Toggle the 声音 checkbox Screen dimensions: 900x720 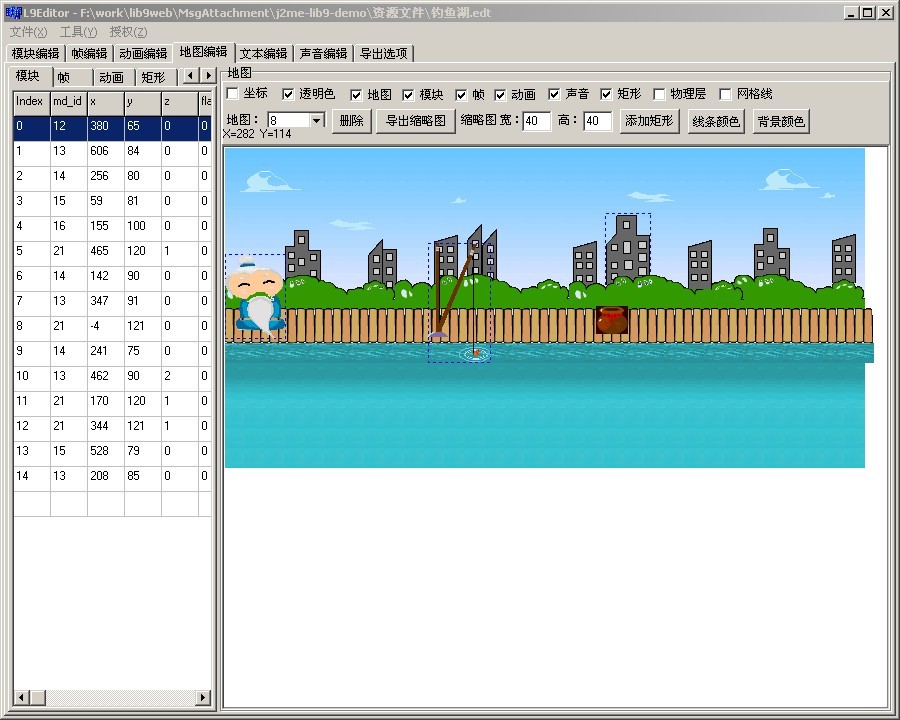tap(554, 94)
